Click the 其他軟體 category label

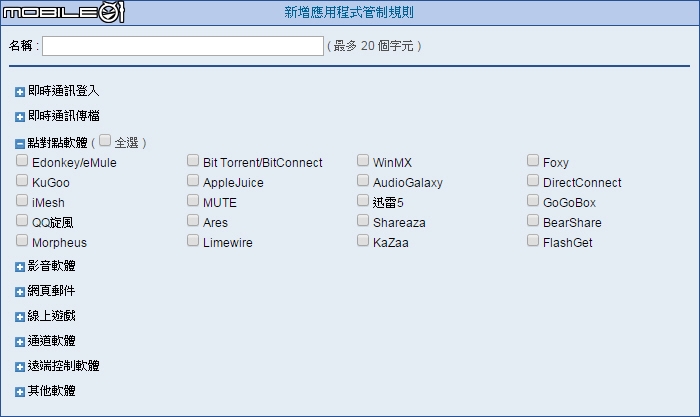tap(51, 391)
